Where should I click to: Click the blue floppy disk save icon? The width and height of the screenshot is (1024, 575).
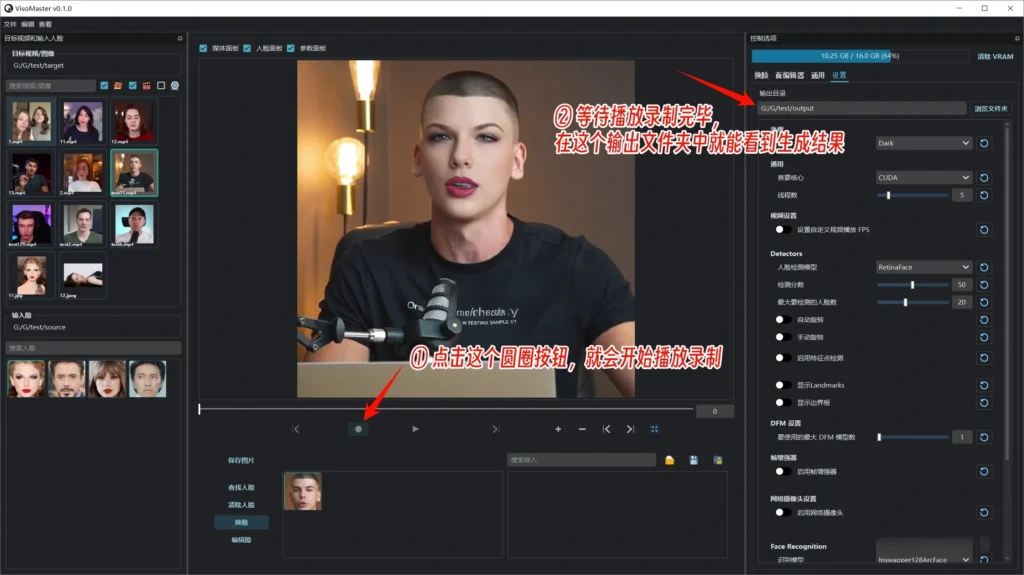(x=693, y=460)
